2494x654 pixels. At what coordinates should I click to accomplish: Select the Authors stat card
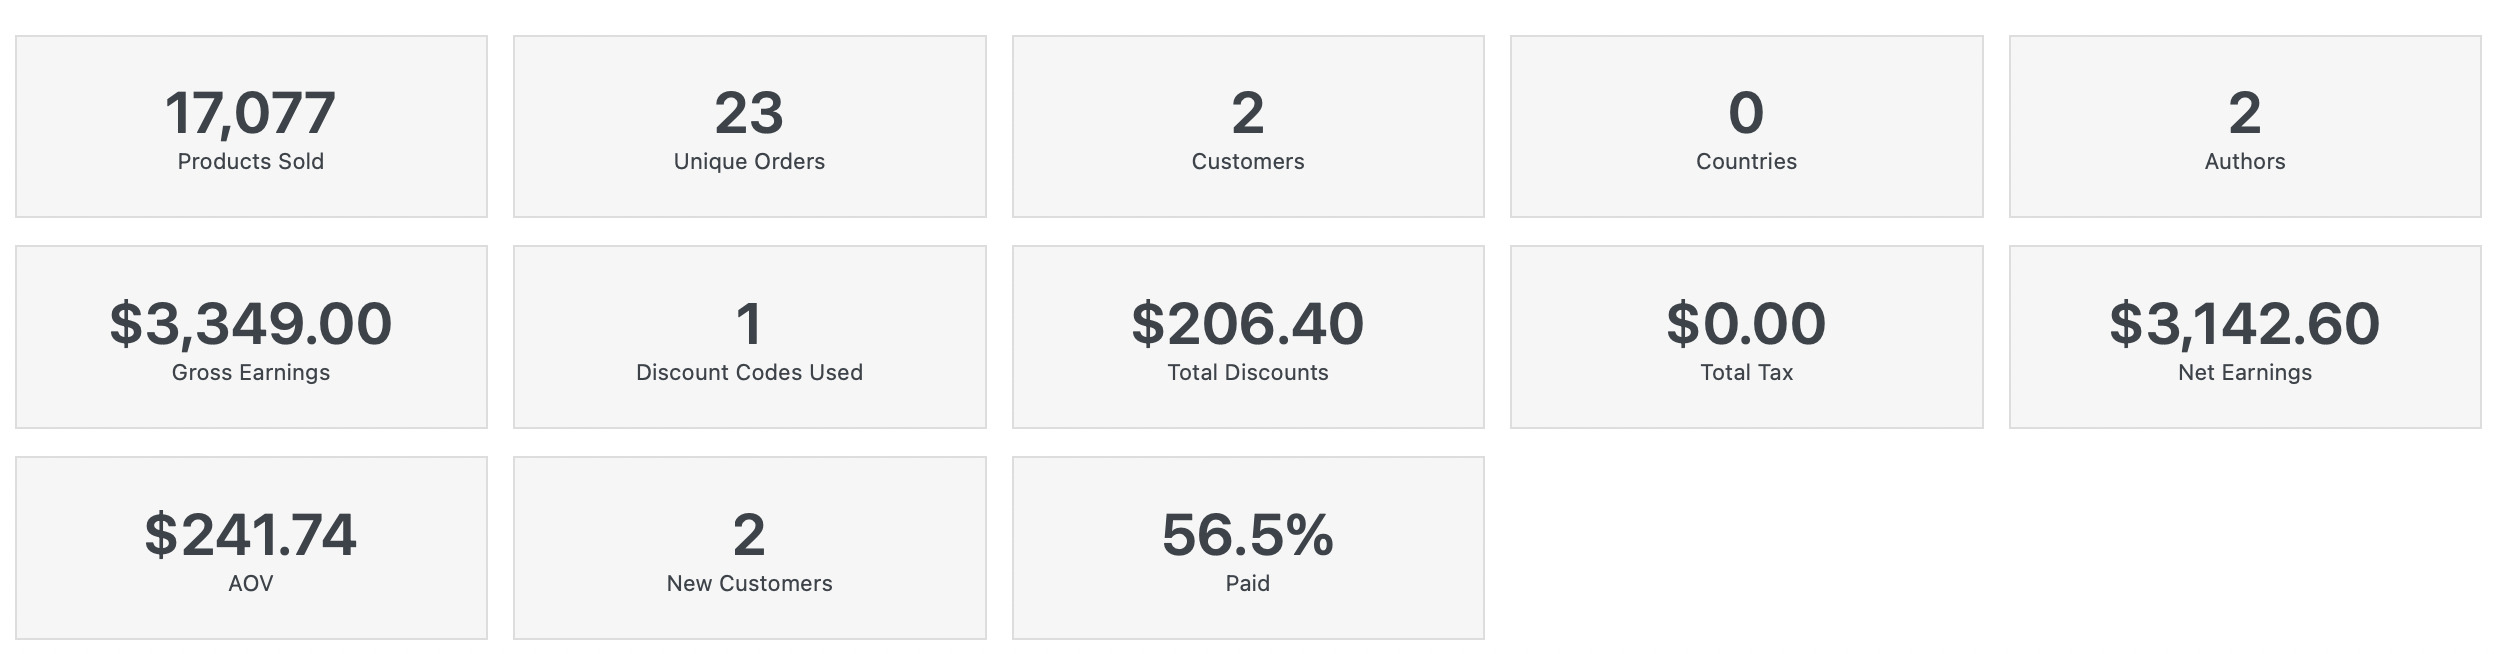click(2245, 127)
